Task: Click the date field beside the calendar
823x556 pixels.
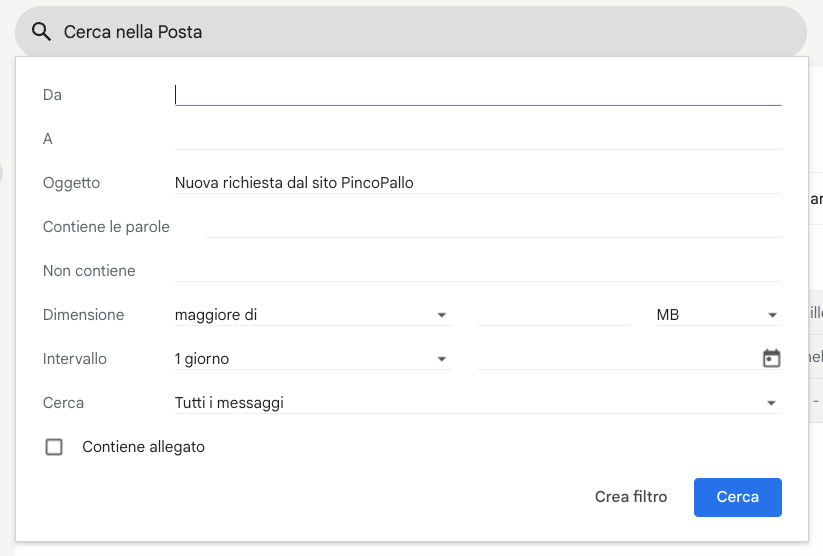Action: [615, 359]
